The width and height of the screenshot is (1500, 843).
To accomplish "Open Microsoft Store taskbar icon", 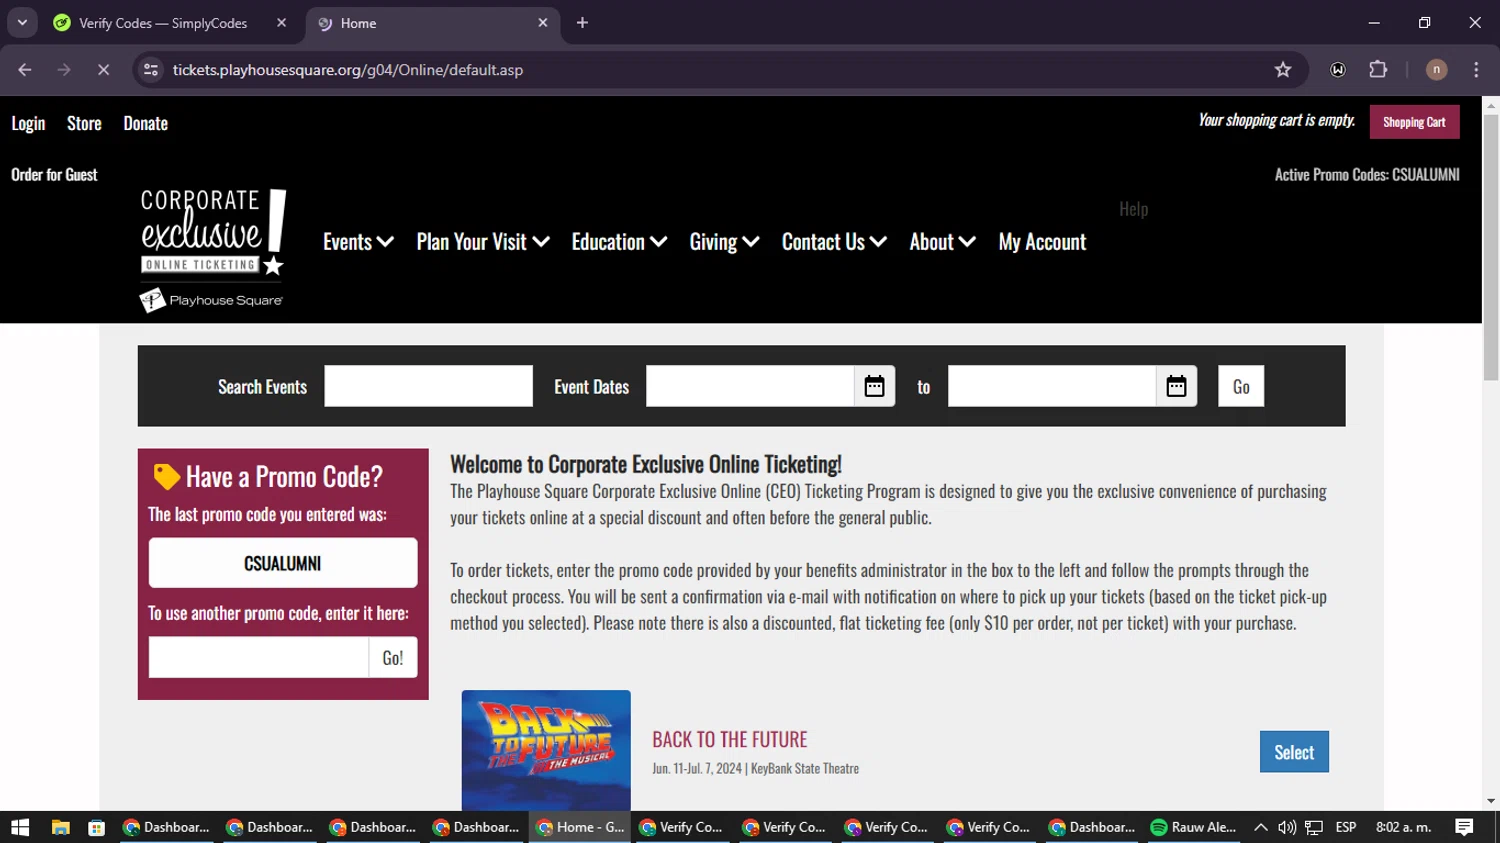I will coord(96,827).
